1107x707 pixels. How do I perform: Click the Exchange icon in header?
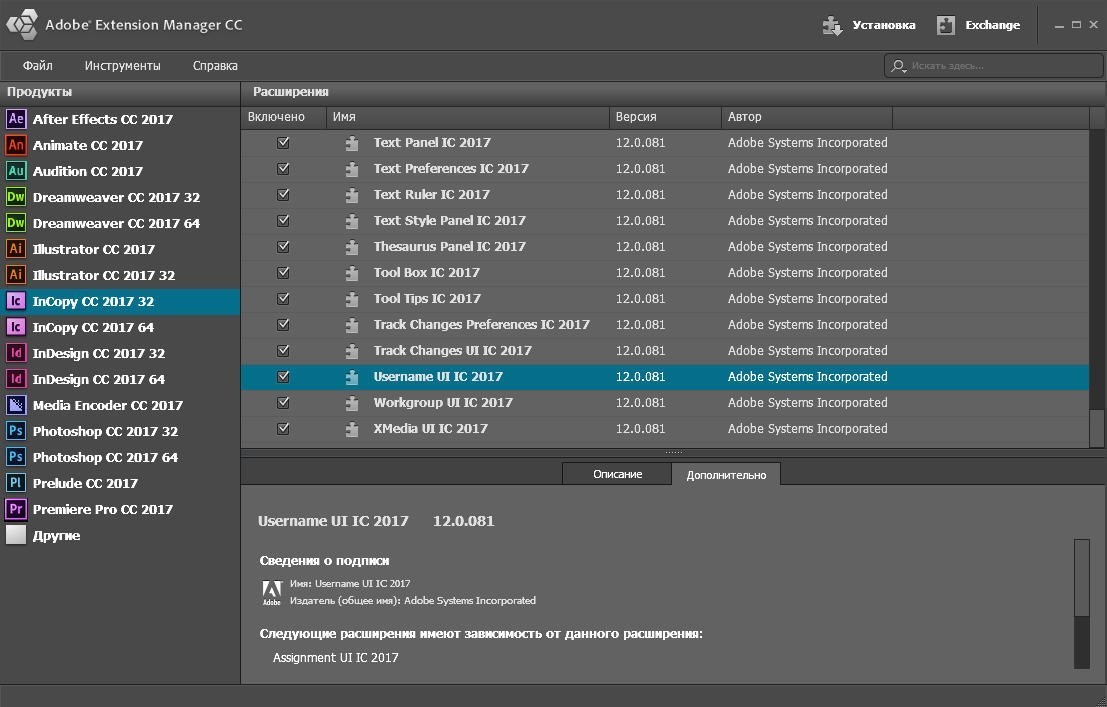pos(945,25)
